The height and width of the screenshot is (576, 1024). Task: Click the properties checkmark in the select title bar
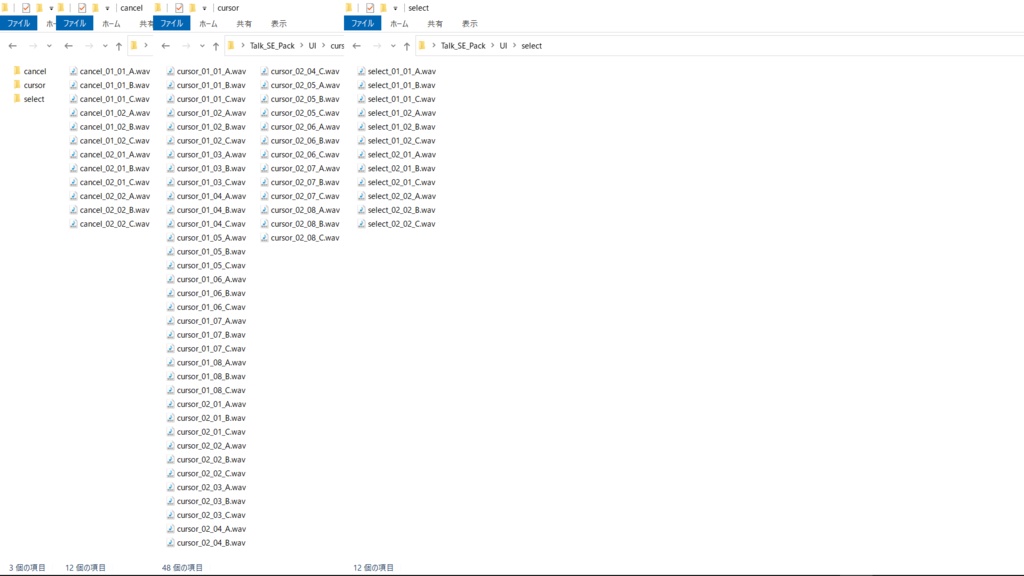370,8
